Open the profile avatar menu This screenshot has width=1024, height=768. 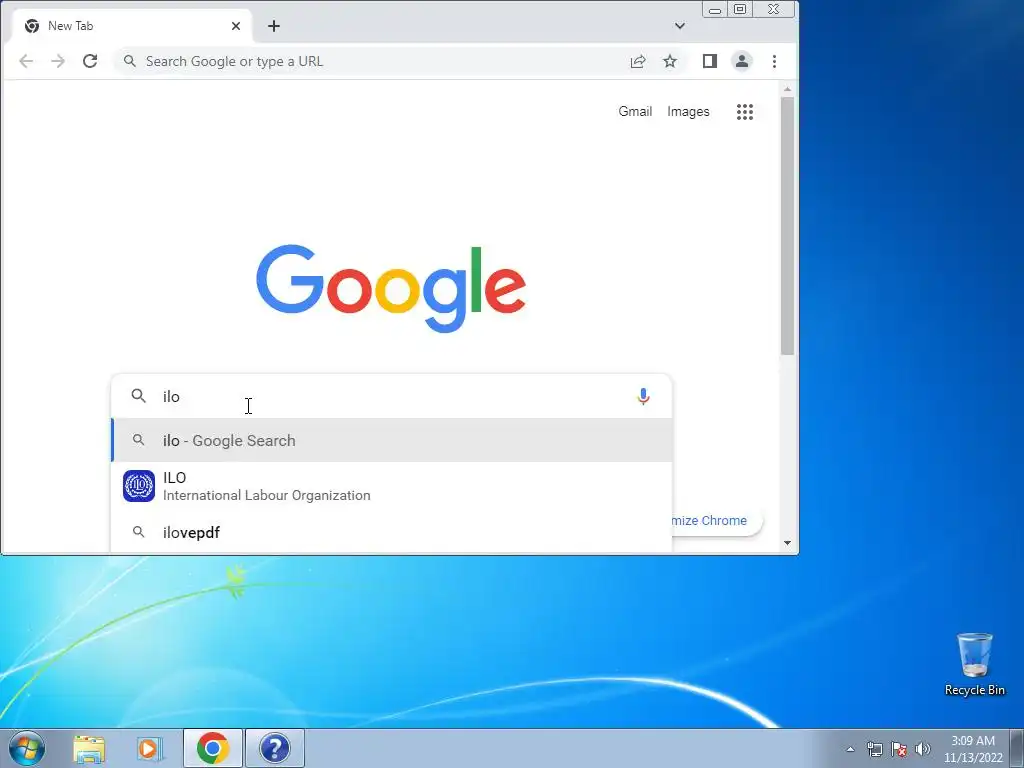pyautogui.click(x=742, y=61)
